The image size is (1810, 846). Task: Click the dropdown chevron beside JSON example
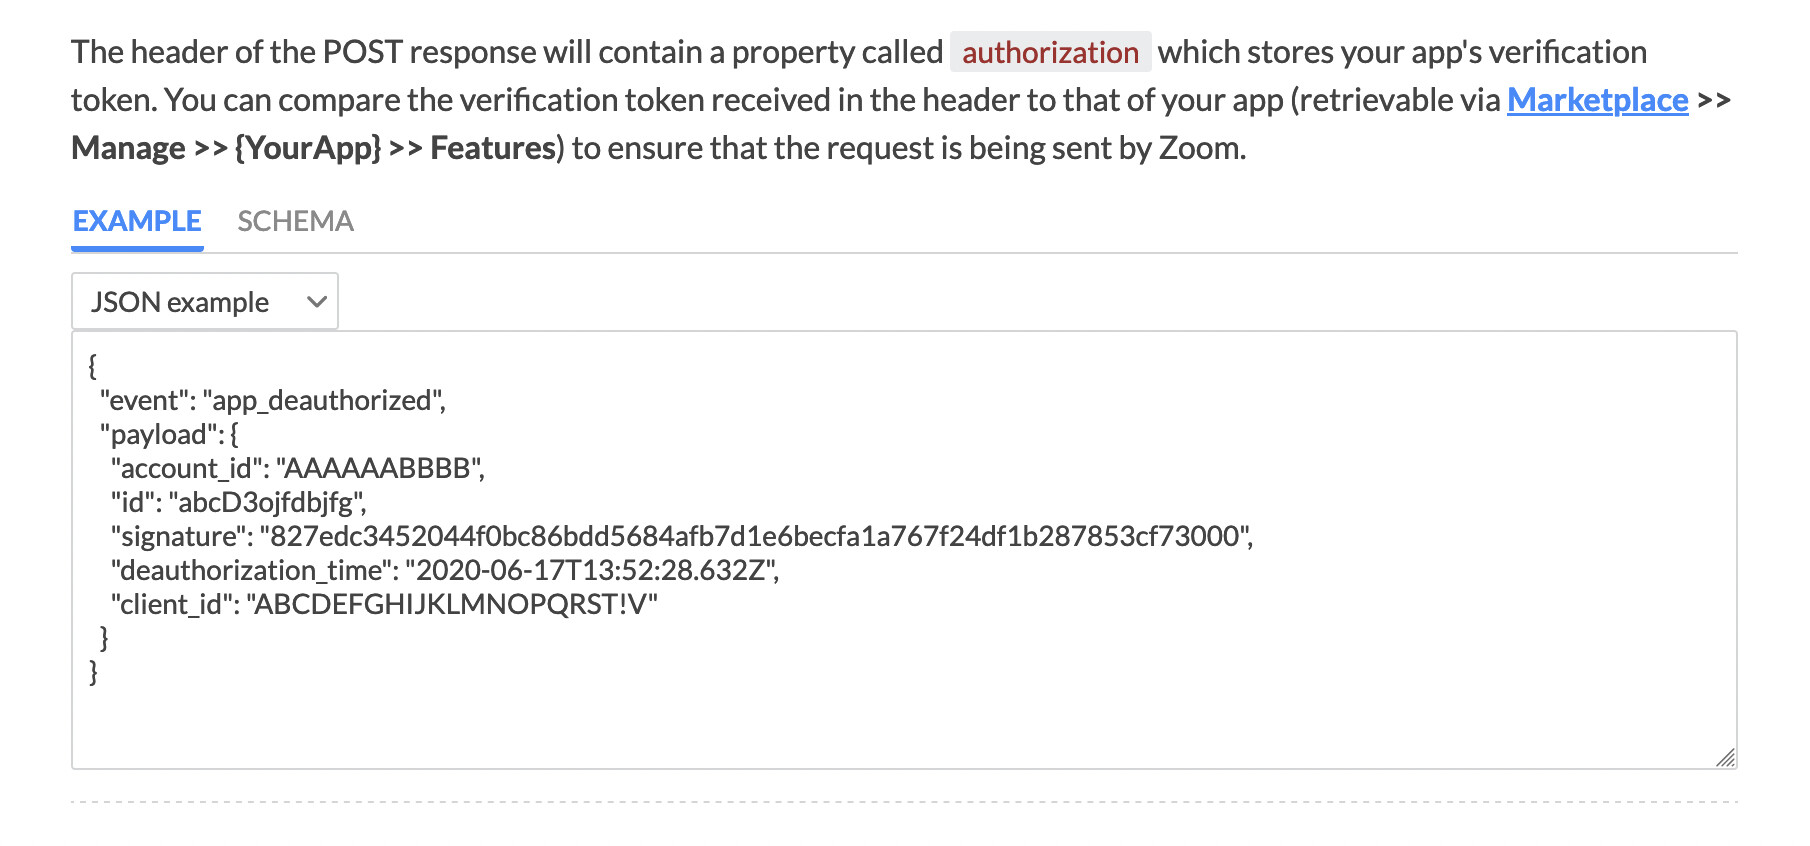(x=317, y=301)
